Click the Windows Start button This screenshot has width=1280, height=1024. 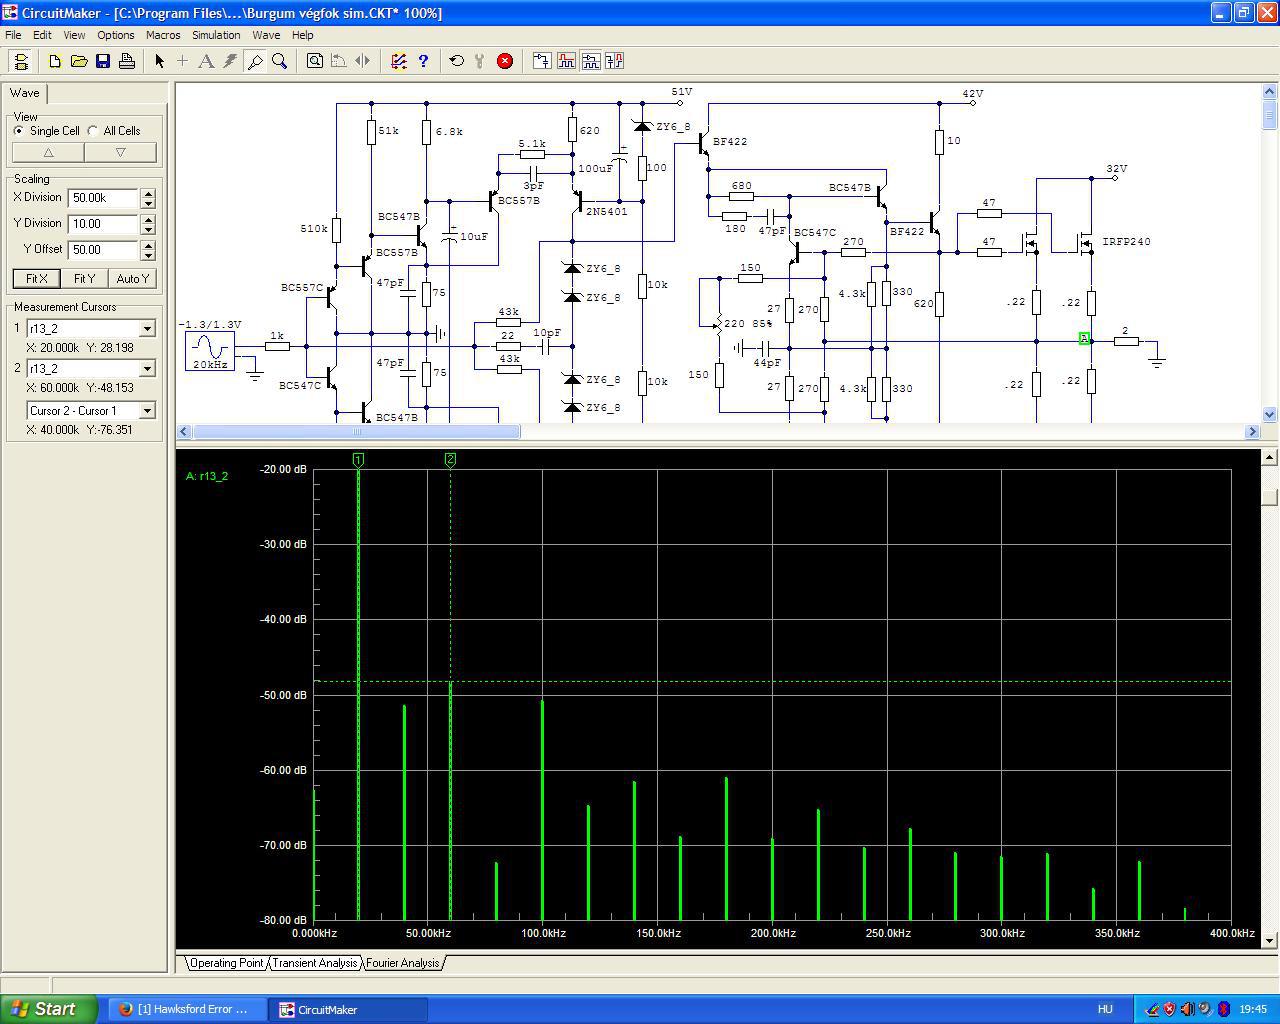point(49,1009)
